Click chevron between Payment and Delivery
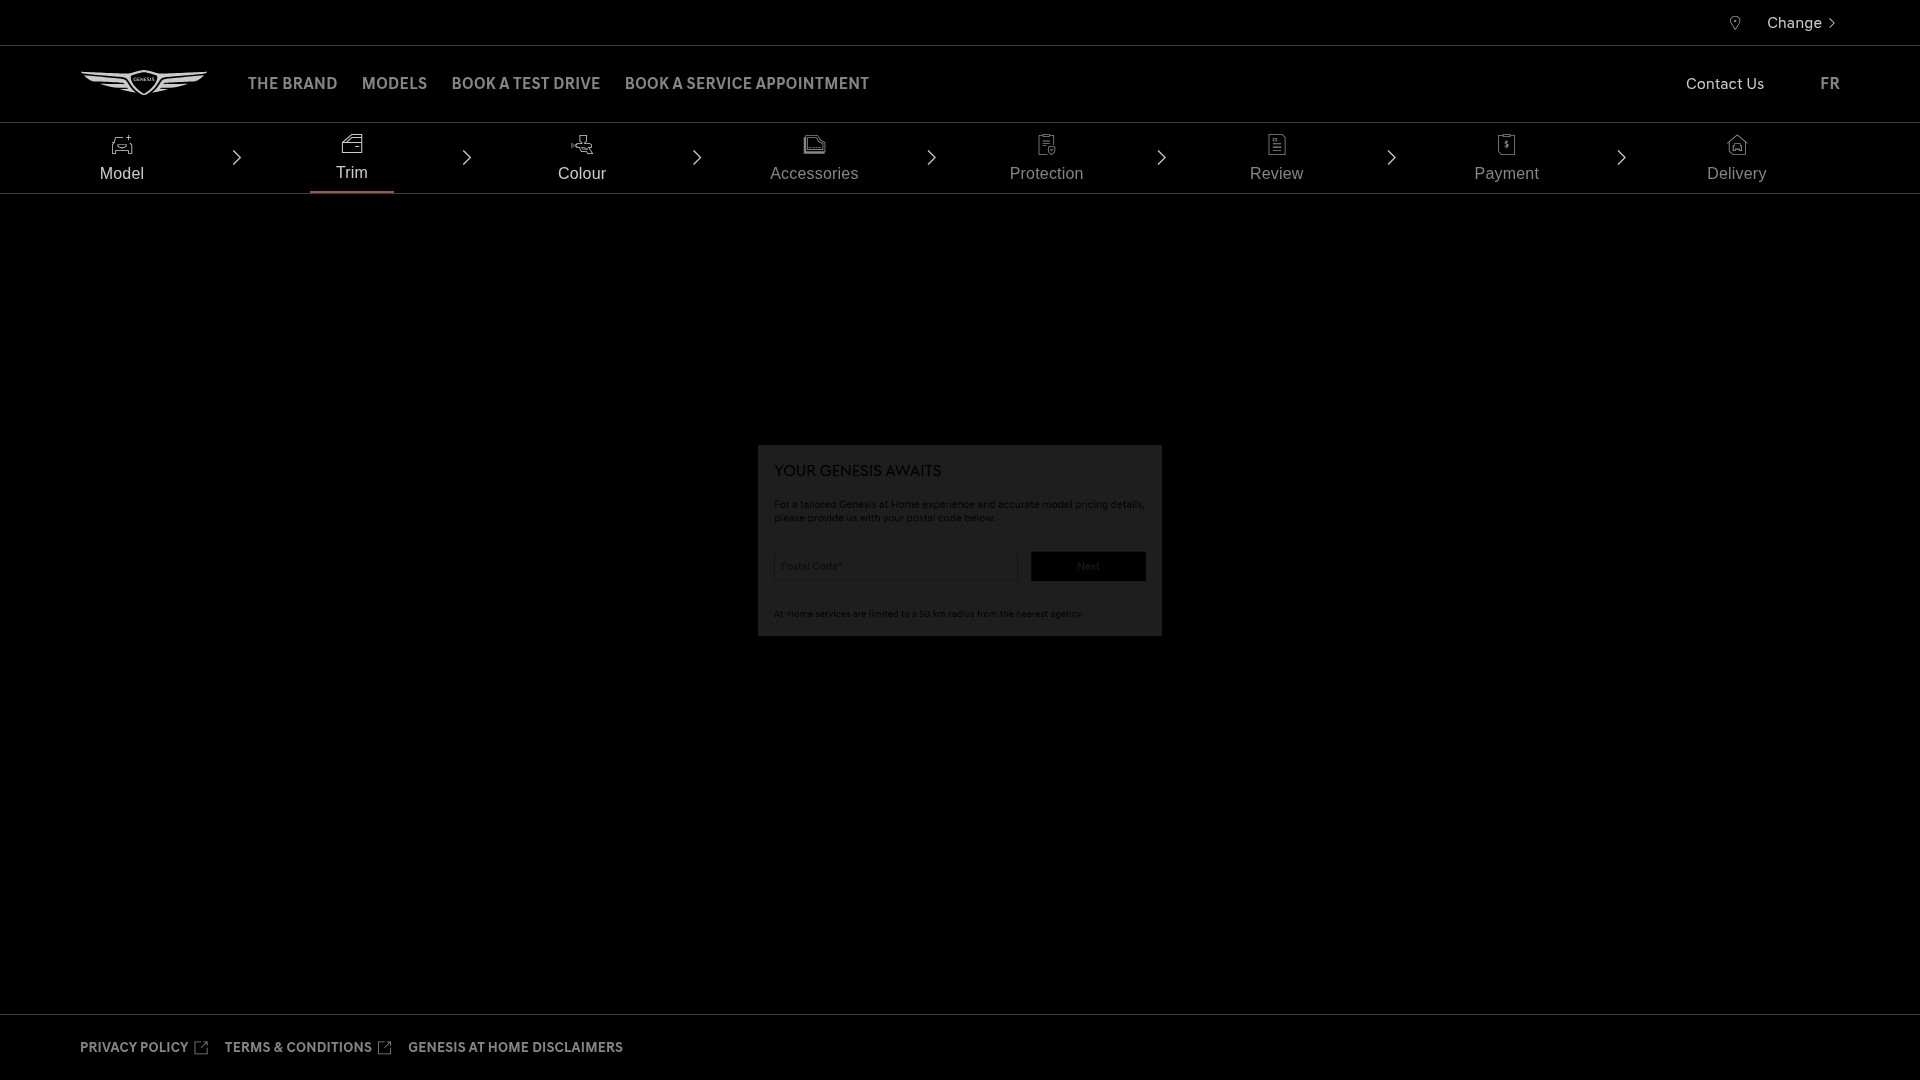 (x=1621, y=158)
